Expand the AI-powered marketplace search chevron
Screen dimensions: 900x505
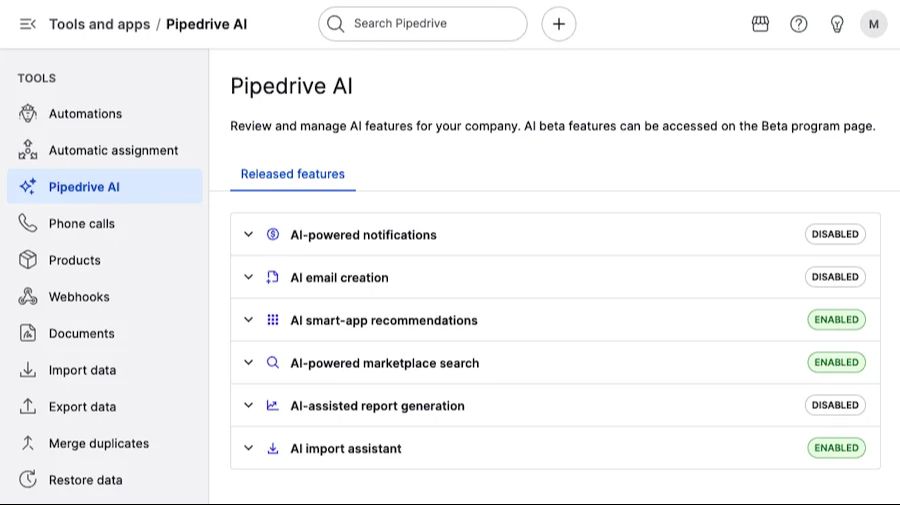click(249, 363)
